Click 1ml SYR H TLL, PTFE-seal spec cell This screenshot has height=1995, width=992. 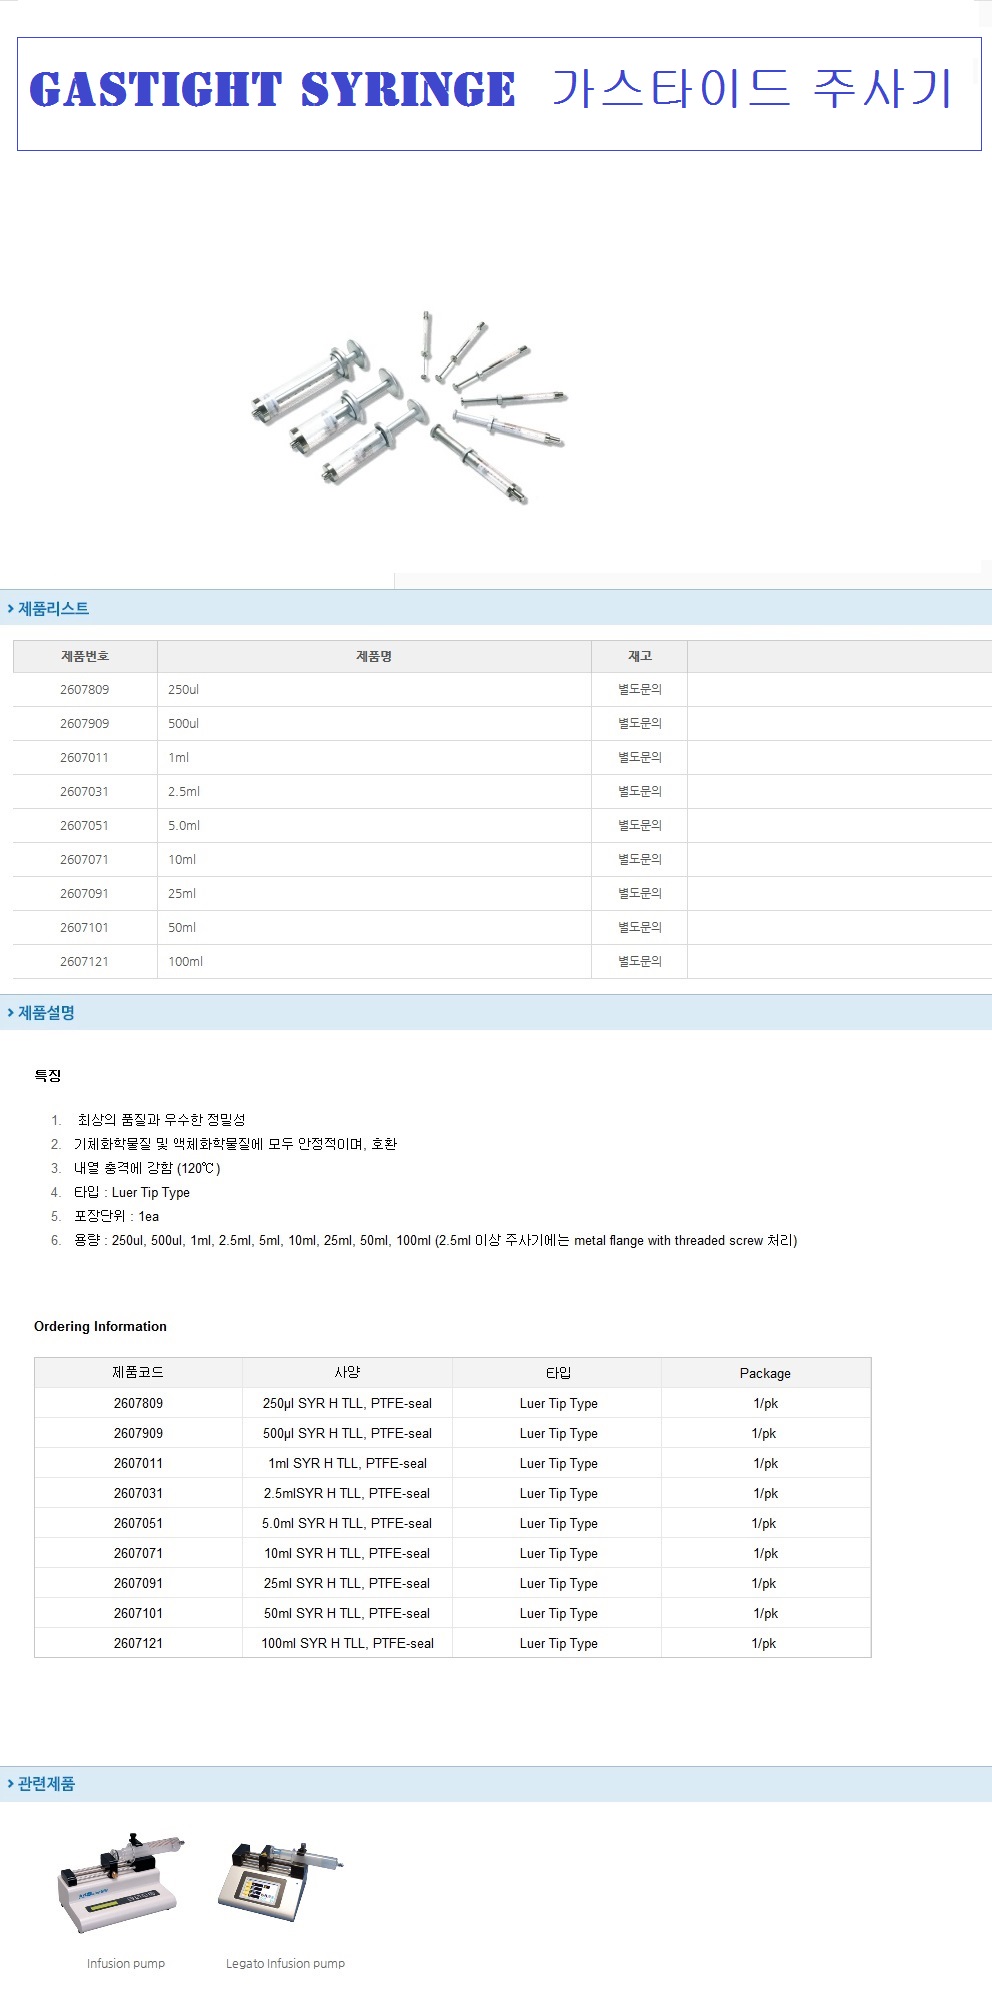click(347, 1463)
